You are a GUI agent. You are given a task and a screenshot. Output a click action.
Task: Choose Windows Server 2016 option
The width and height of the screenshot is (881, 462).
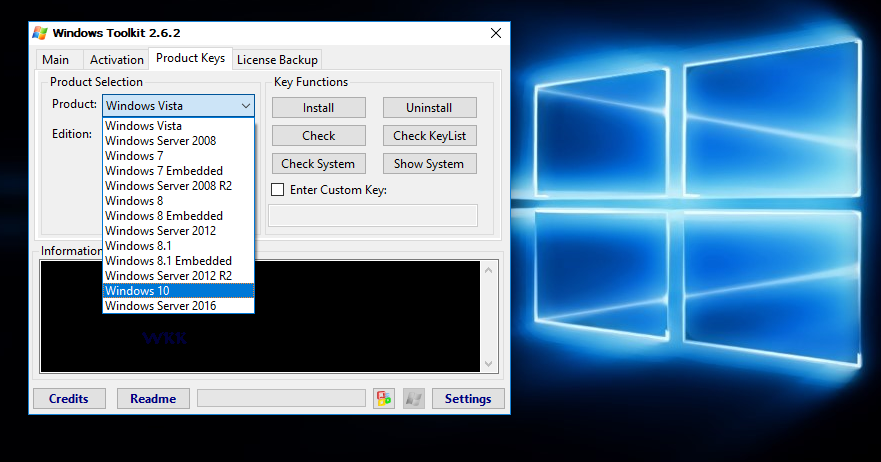click(x=178, y=305)
